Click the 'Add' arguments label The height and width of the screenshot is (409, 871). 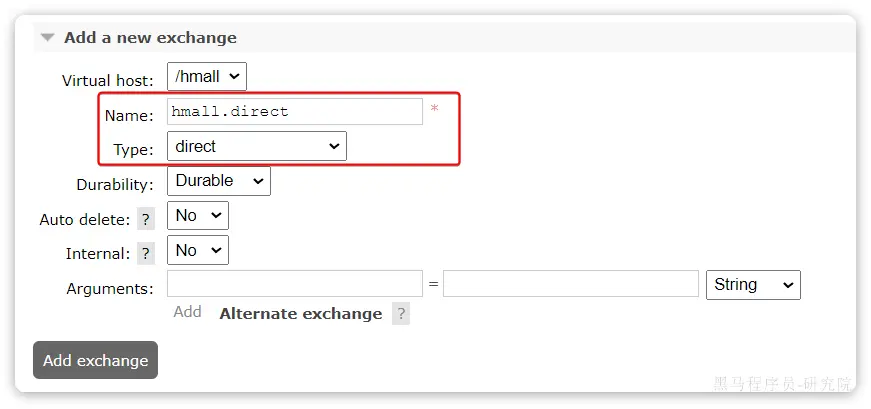[187, 312]
